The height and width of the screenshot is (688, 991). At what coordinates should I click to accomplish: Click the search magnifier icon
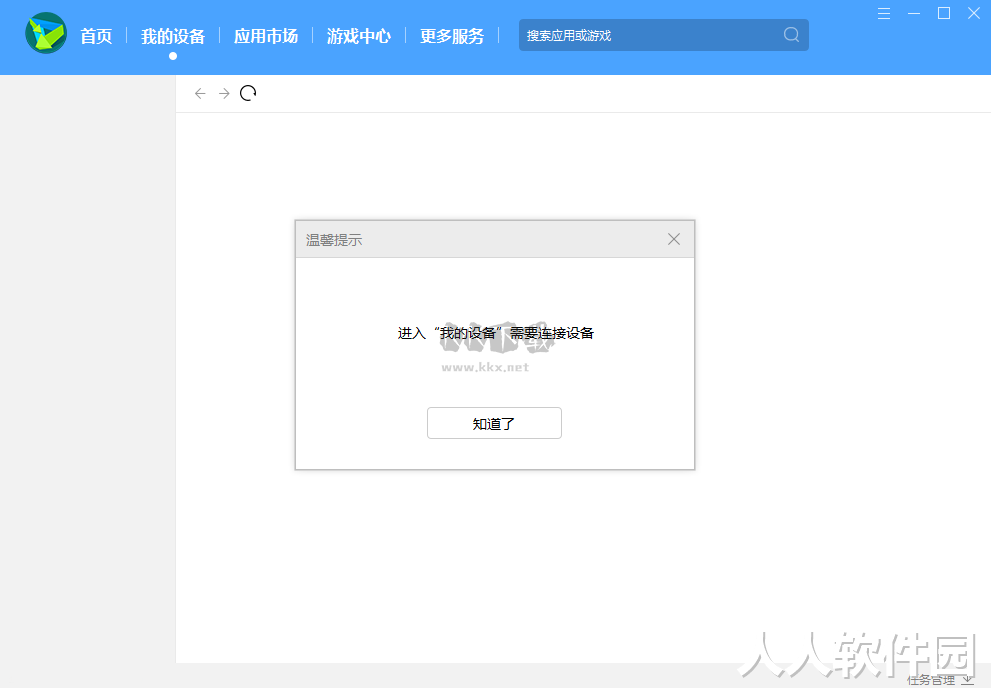tap(791, 35)
